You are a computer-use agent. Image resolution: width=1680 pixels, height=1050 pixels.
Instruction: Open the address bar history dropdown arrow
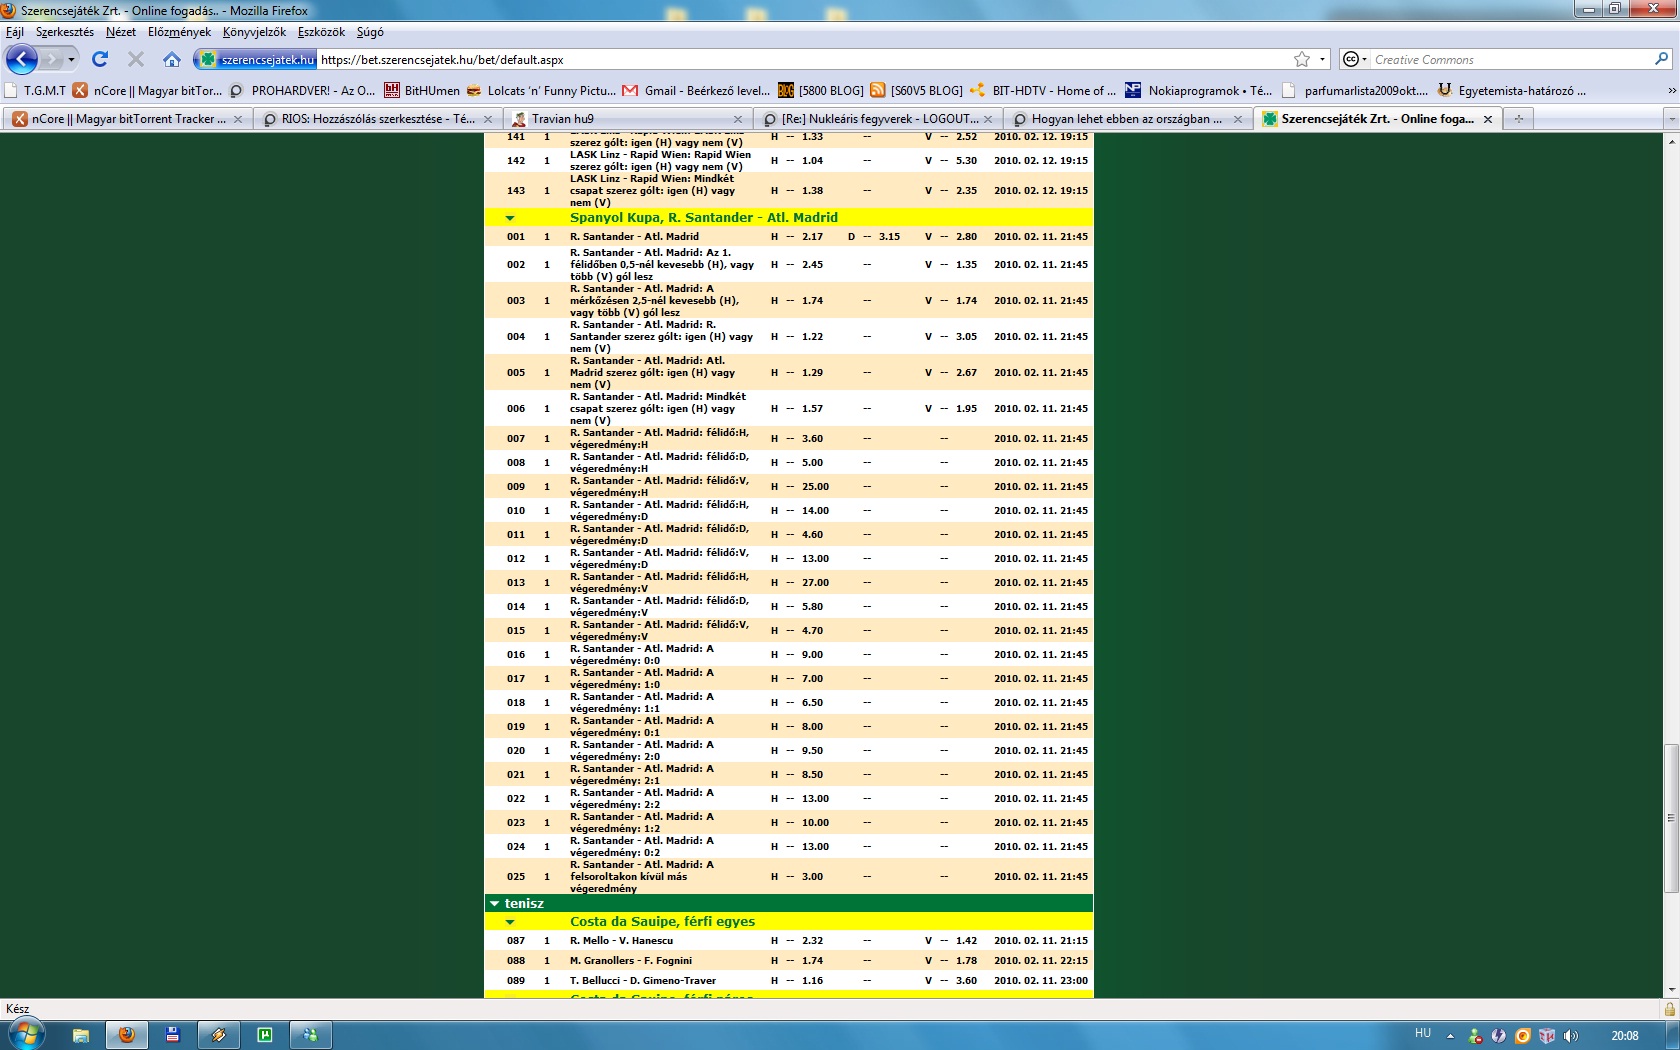pos(1322,59)
